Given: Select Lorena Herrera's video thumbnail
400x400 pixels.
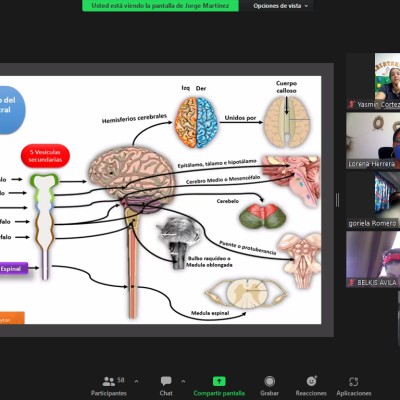Looking at the screenshot, I should [x=373, y=140].
